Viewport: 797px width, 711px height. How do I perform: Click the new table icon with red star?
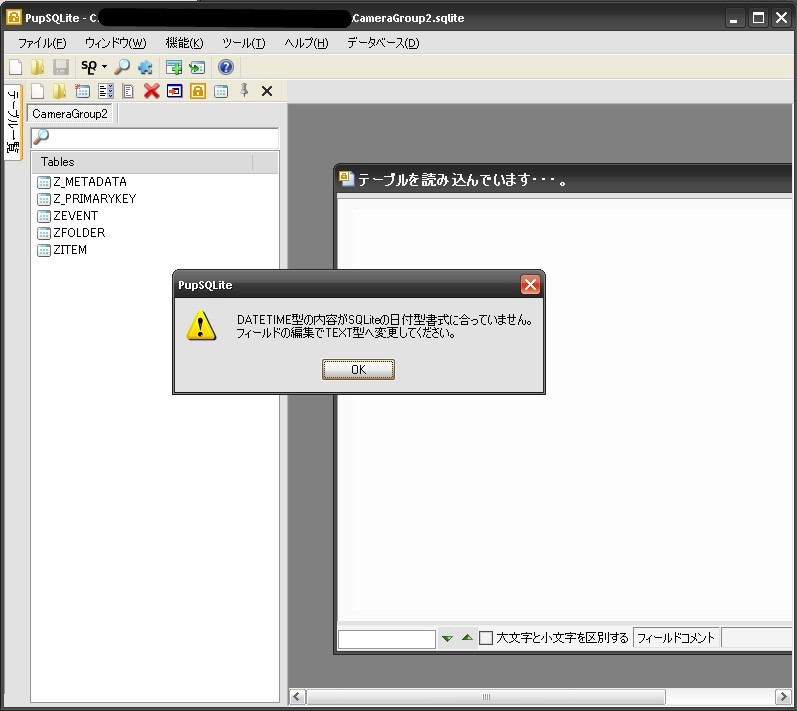(82, 91)
